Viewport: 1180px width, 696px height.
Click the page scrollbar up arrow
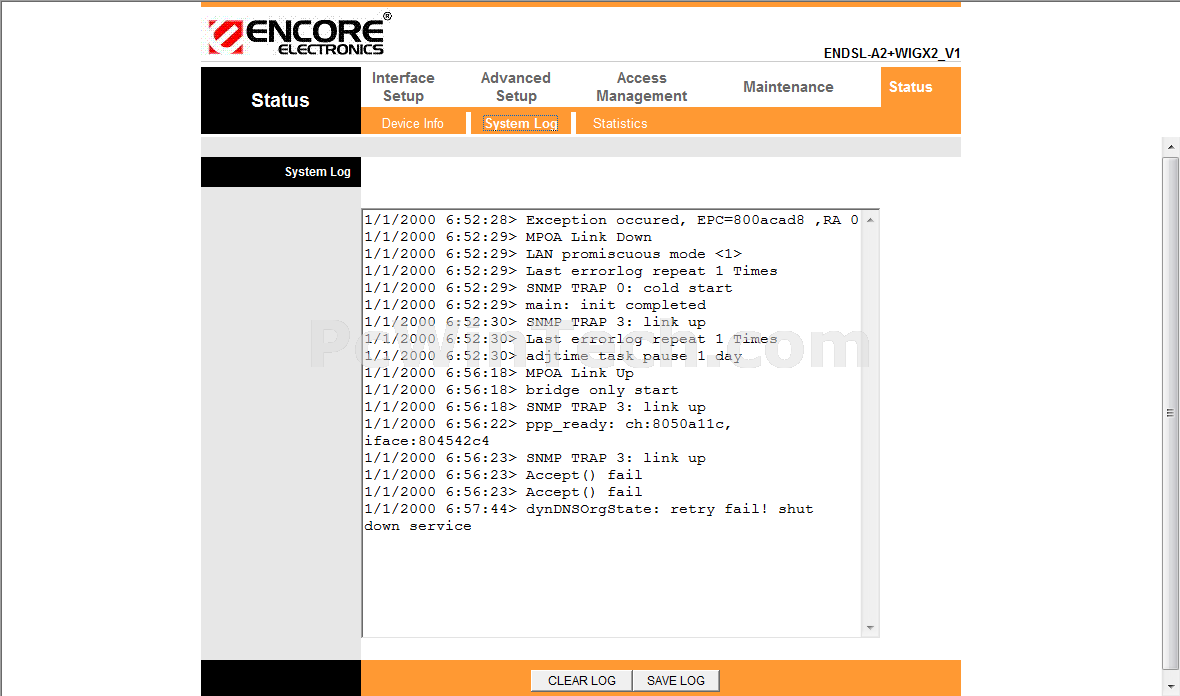[x=1170, y=147]
